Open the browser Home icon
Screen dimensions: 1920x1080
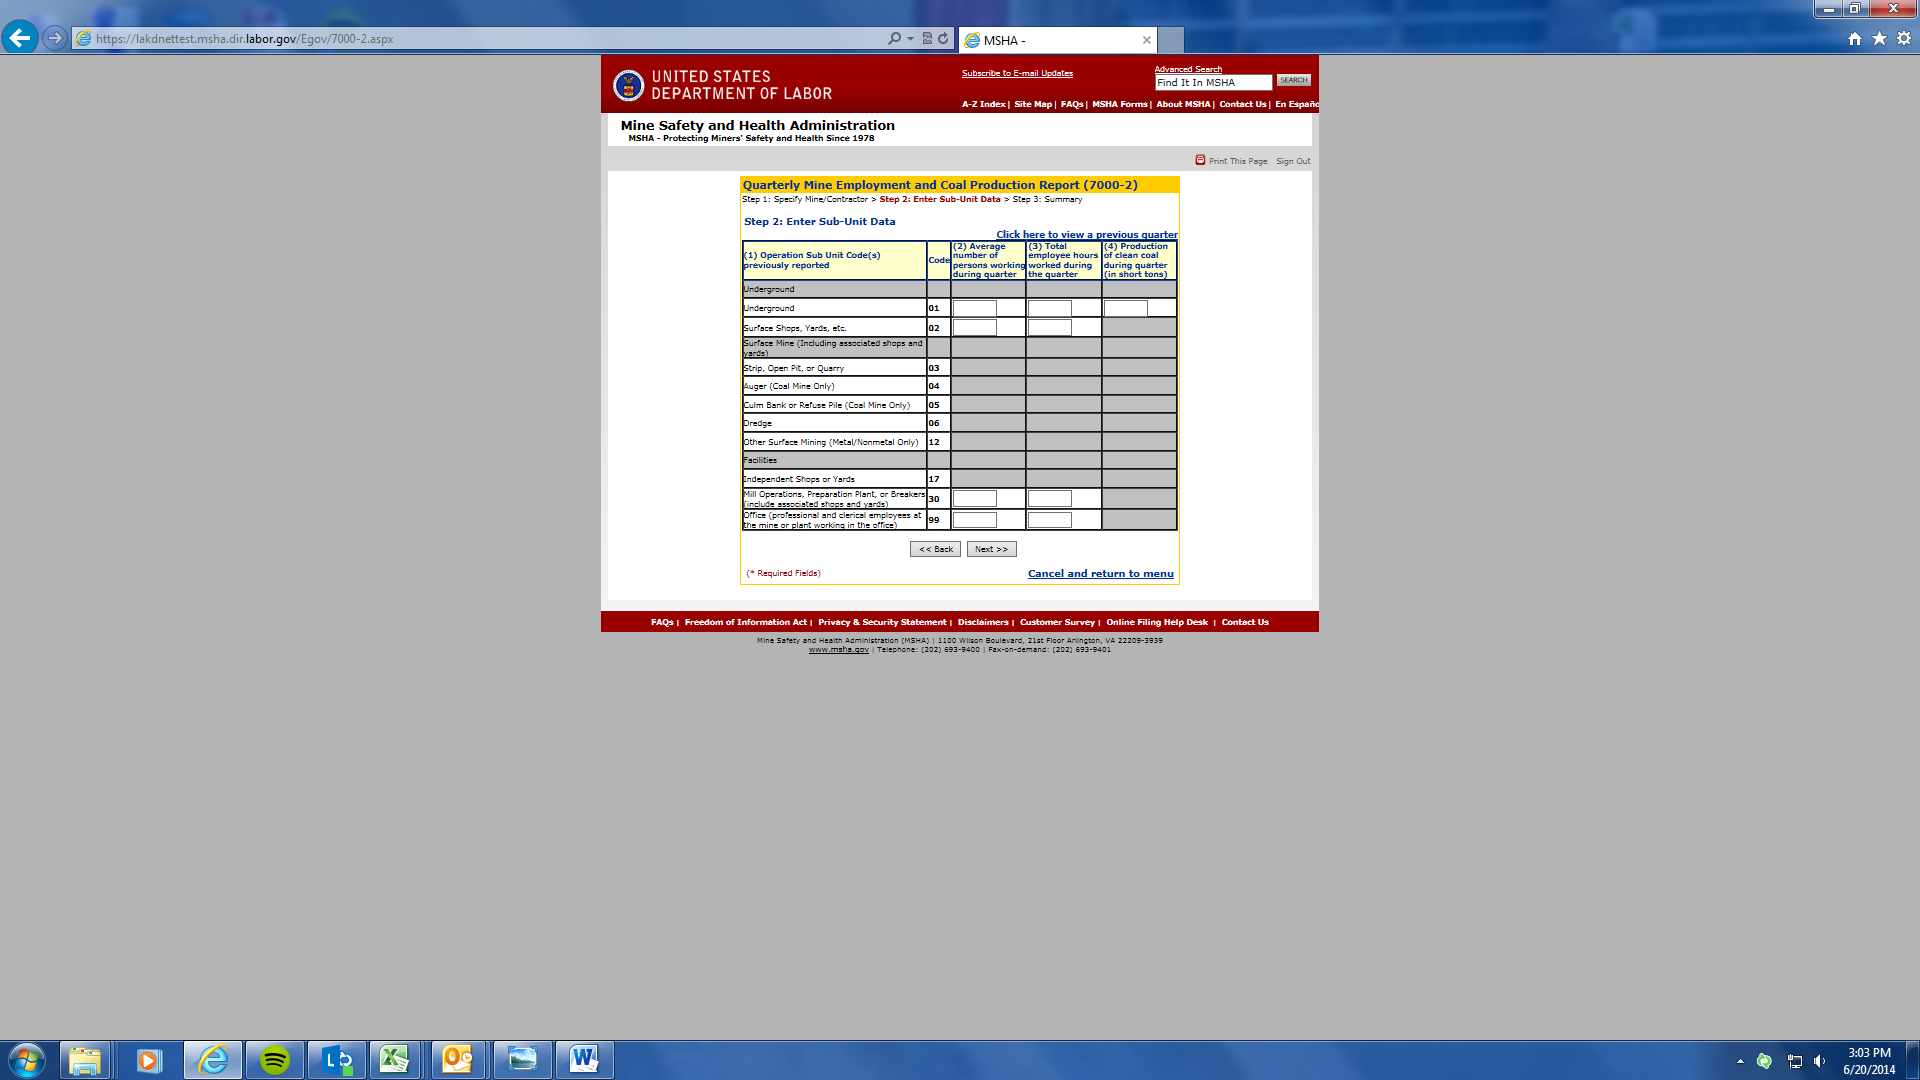(x=1855, y=39)
